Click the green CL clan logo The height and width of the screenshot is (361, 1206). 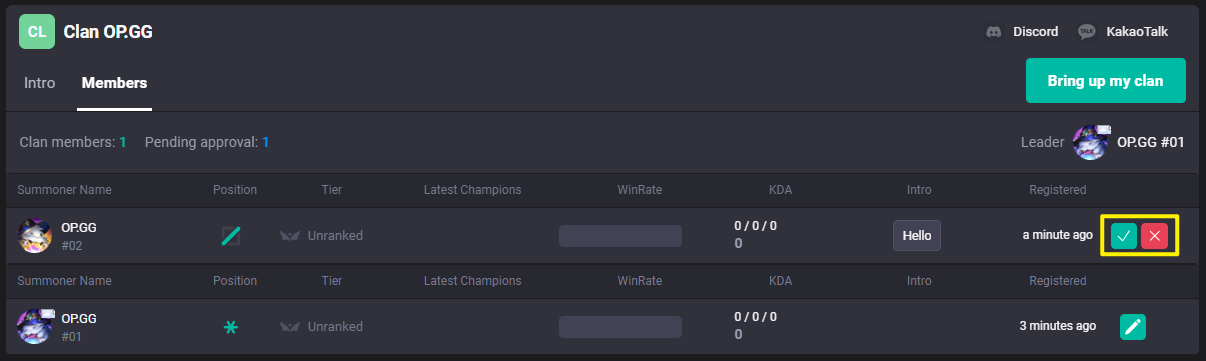[36, 31]
